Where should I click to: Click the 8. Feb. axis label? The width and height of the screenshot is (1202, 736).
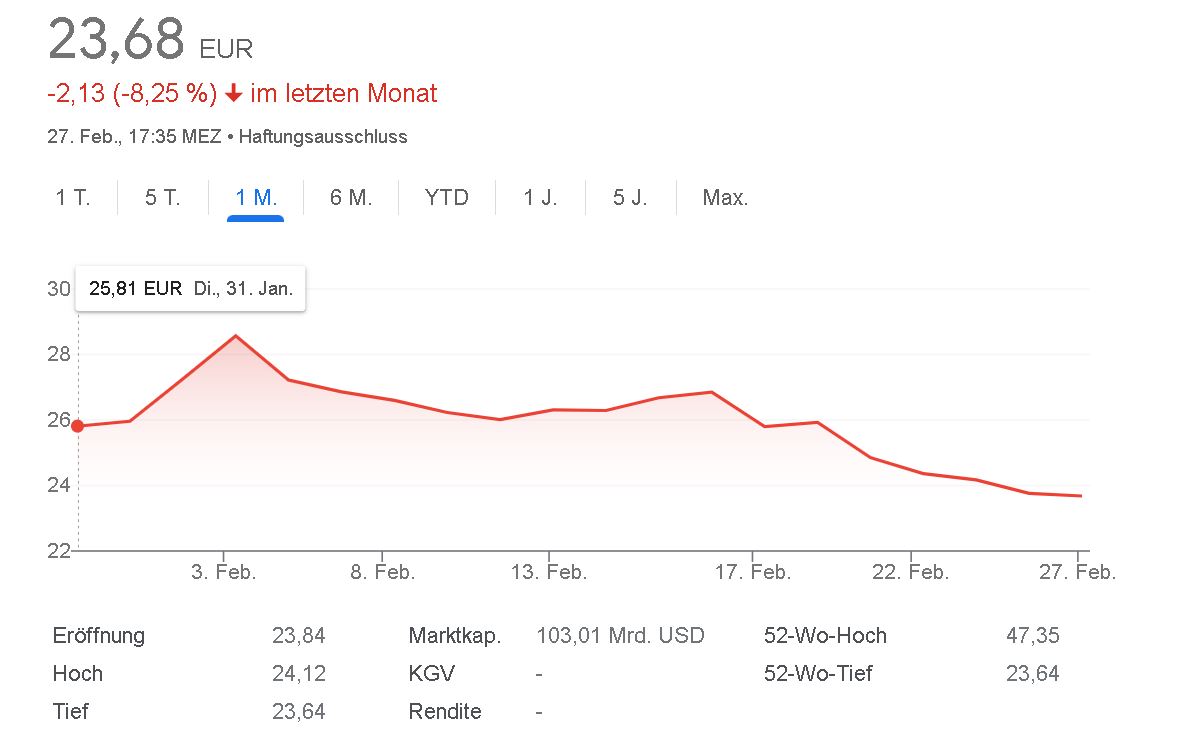(382, 573)
